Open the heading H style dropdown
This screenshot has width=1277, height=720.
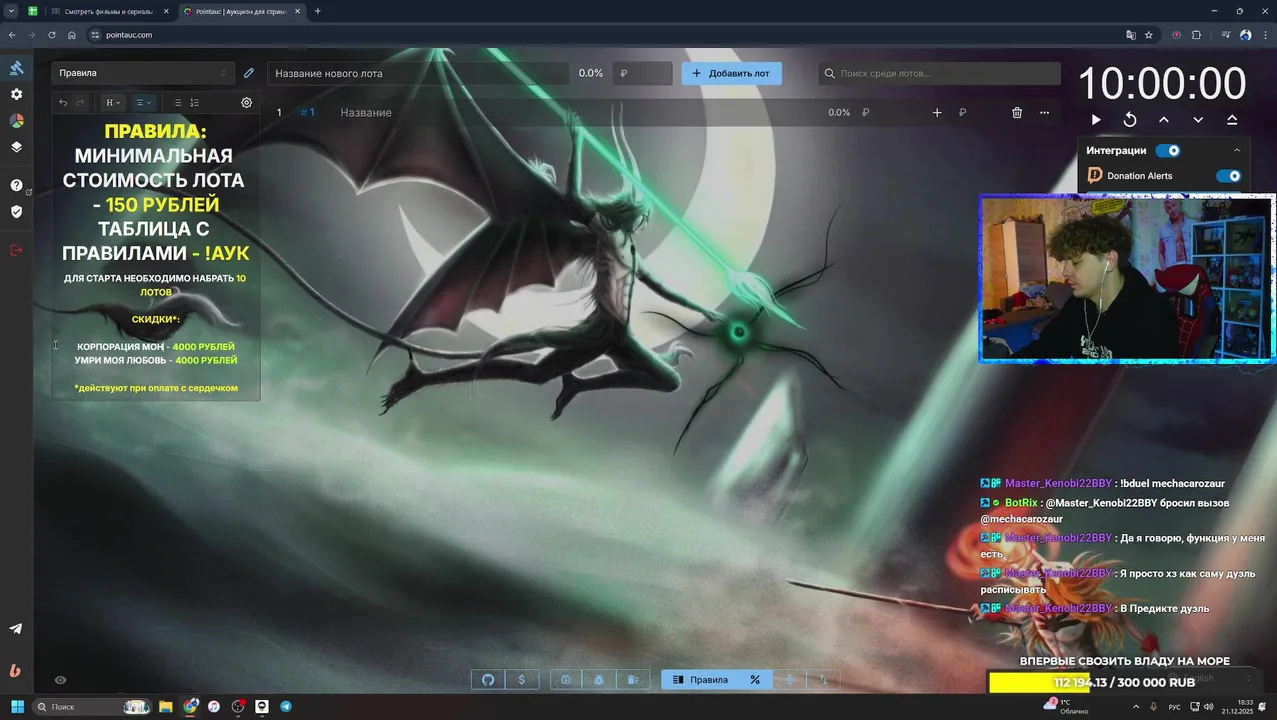113,102
